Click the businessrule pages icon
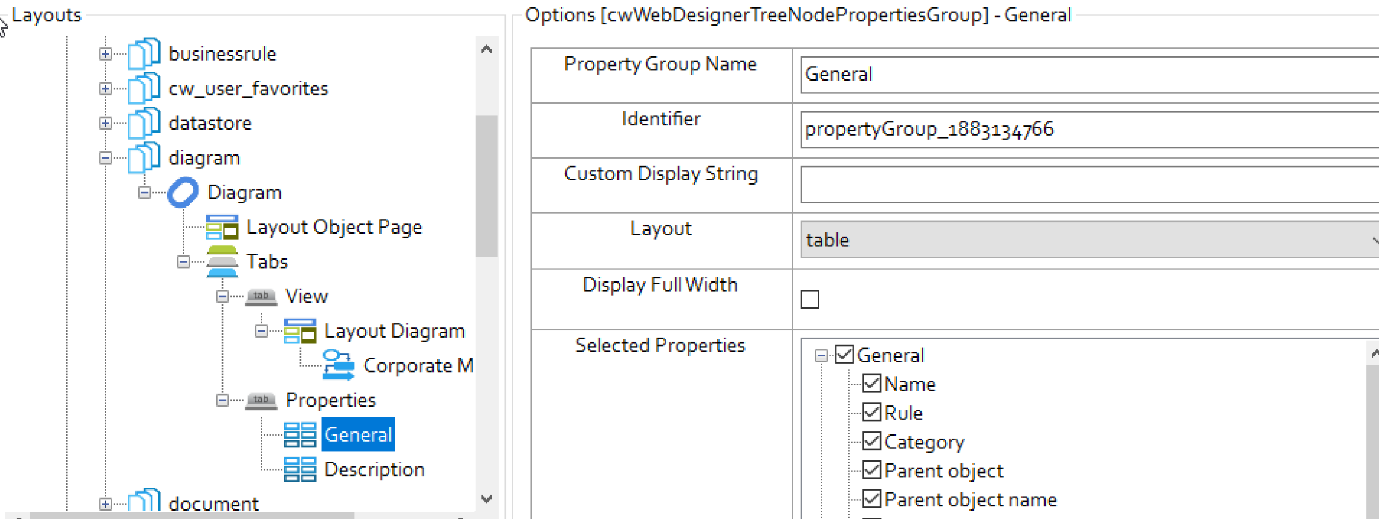Viewport: 1379px width, 519px height. [x=143, y=54]
